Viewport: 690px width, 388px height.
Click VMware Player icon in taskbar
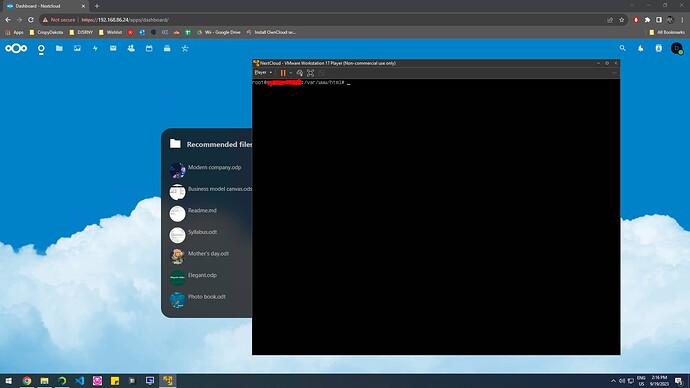pos(168,381)
